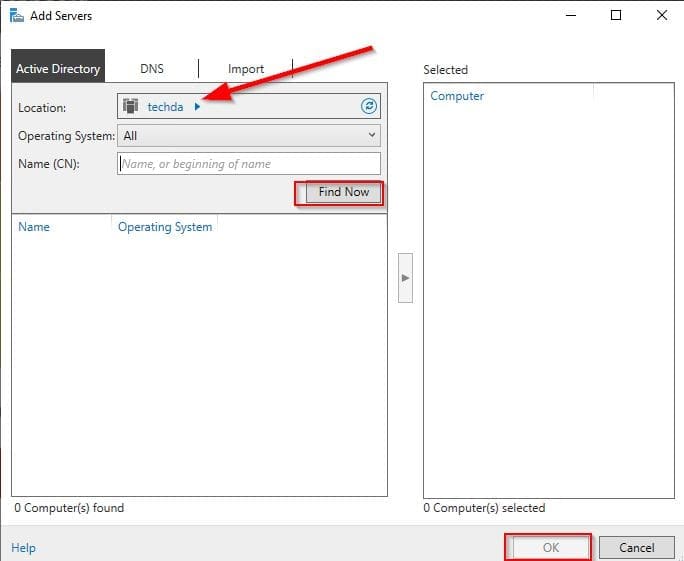This screenshot has width=684, height=561.
Task: Click the refresh icon in Location field
Action: coord(368,106)
